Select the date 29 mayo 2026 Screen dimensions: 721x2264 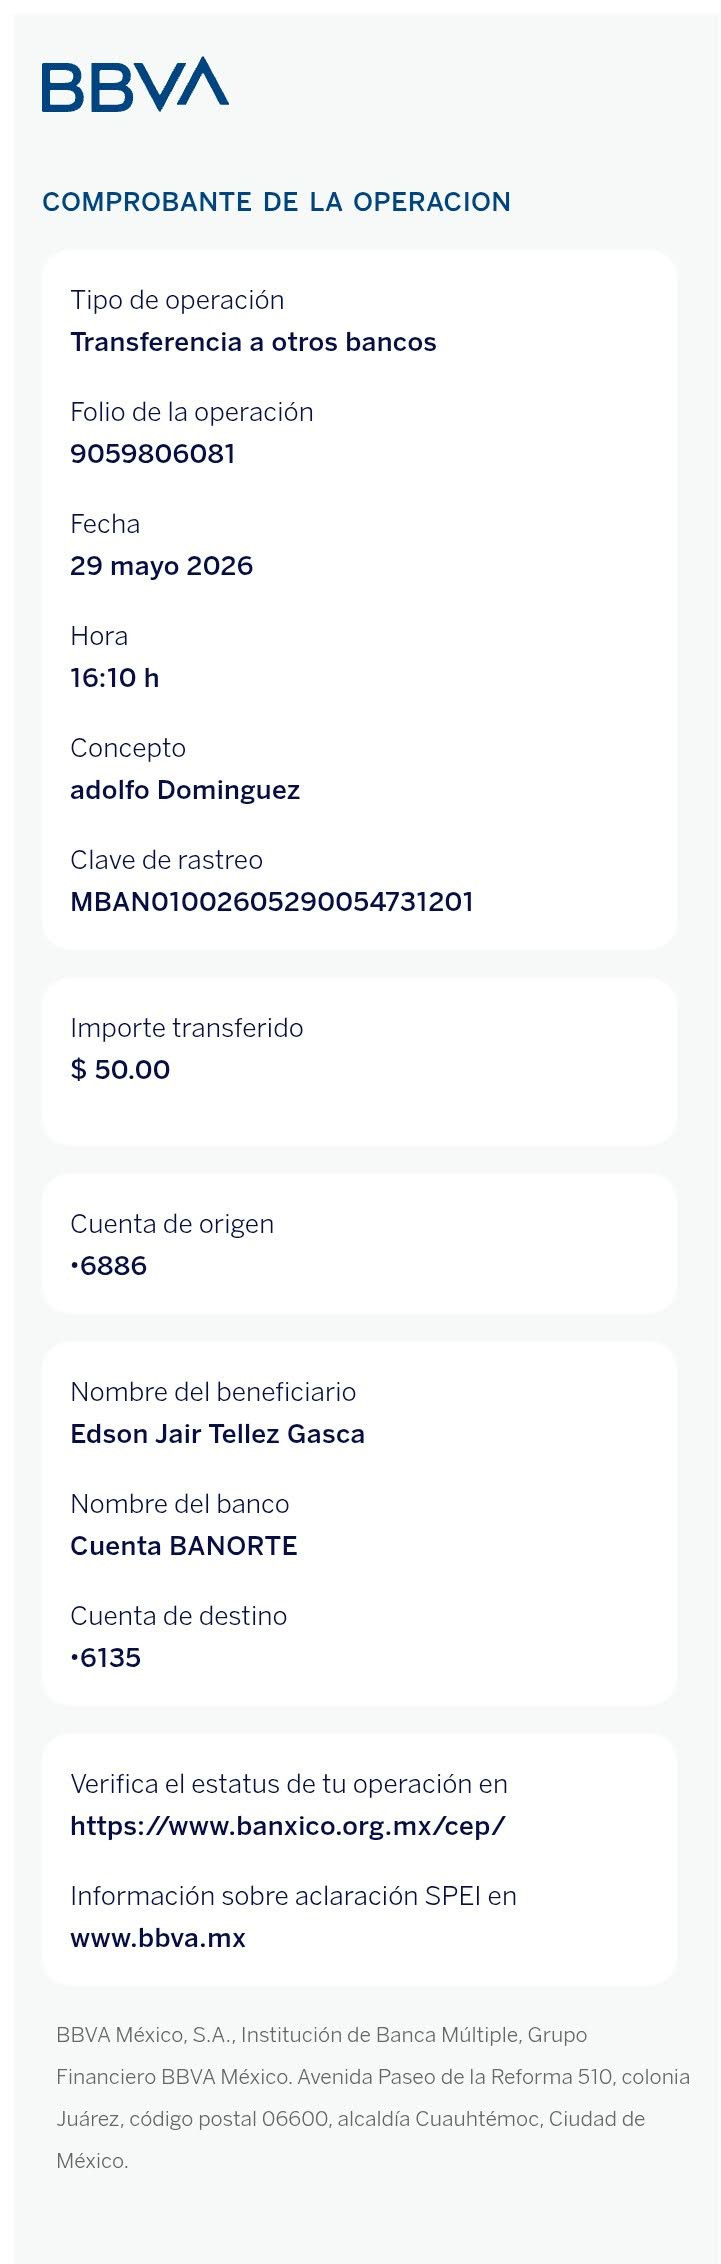162,566
